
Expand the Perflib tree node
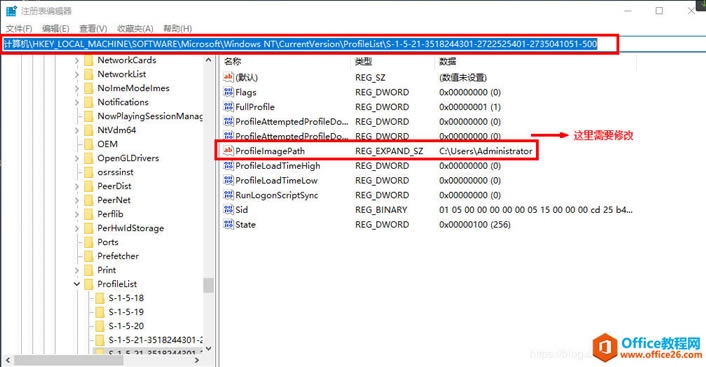tap(77, 214)
